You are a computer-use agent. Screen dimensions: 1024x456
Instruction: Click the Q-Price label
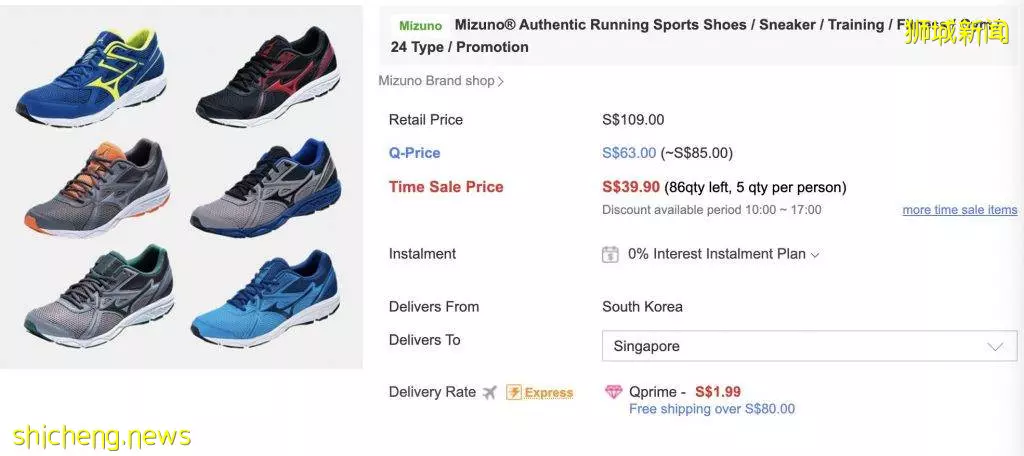point(415,153)
